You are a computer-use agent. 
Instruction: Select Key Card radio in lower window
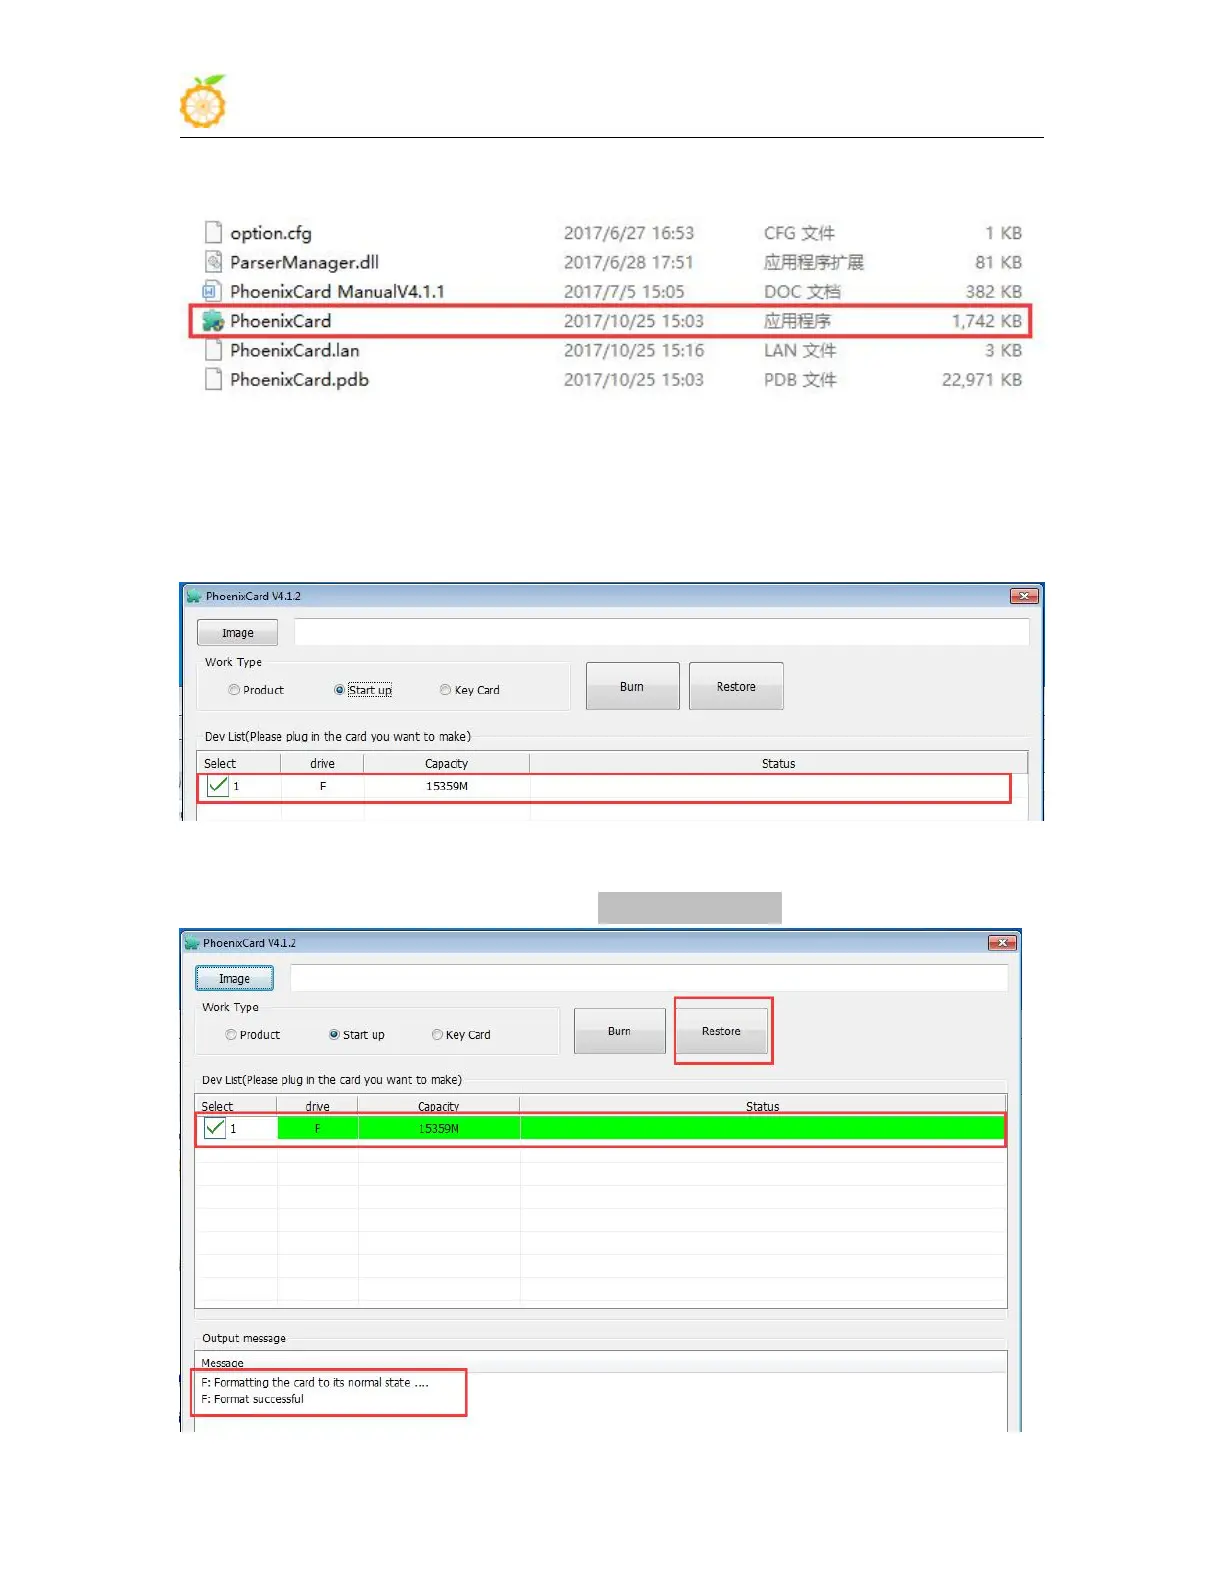click(x=437, y=1035)
